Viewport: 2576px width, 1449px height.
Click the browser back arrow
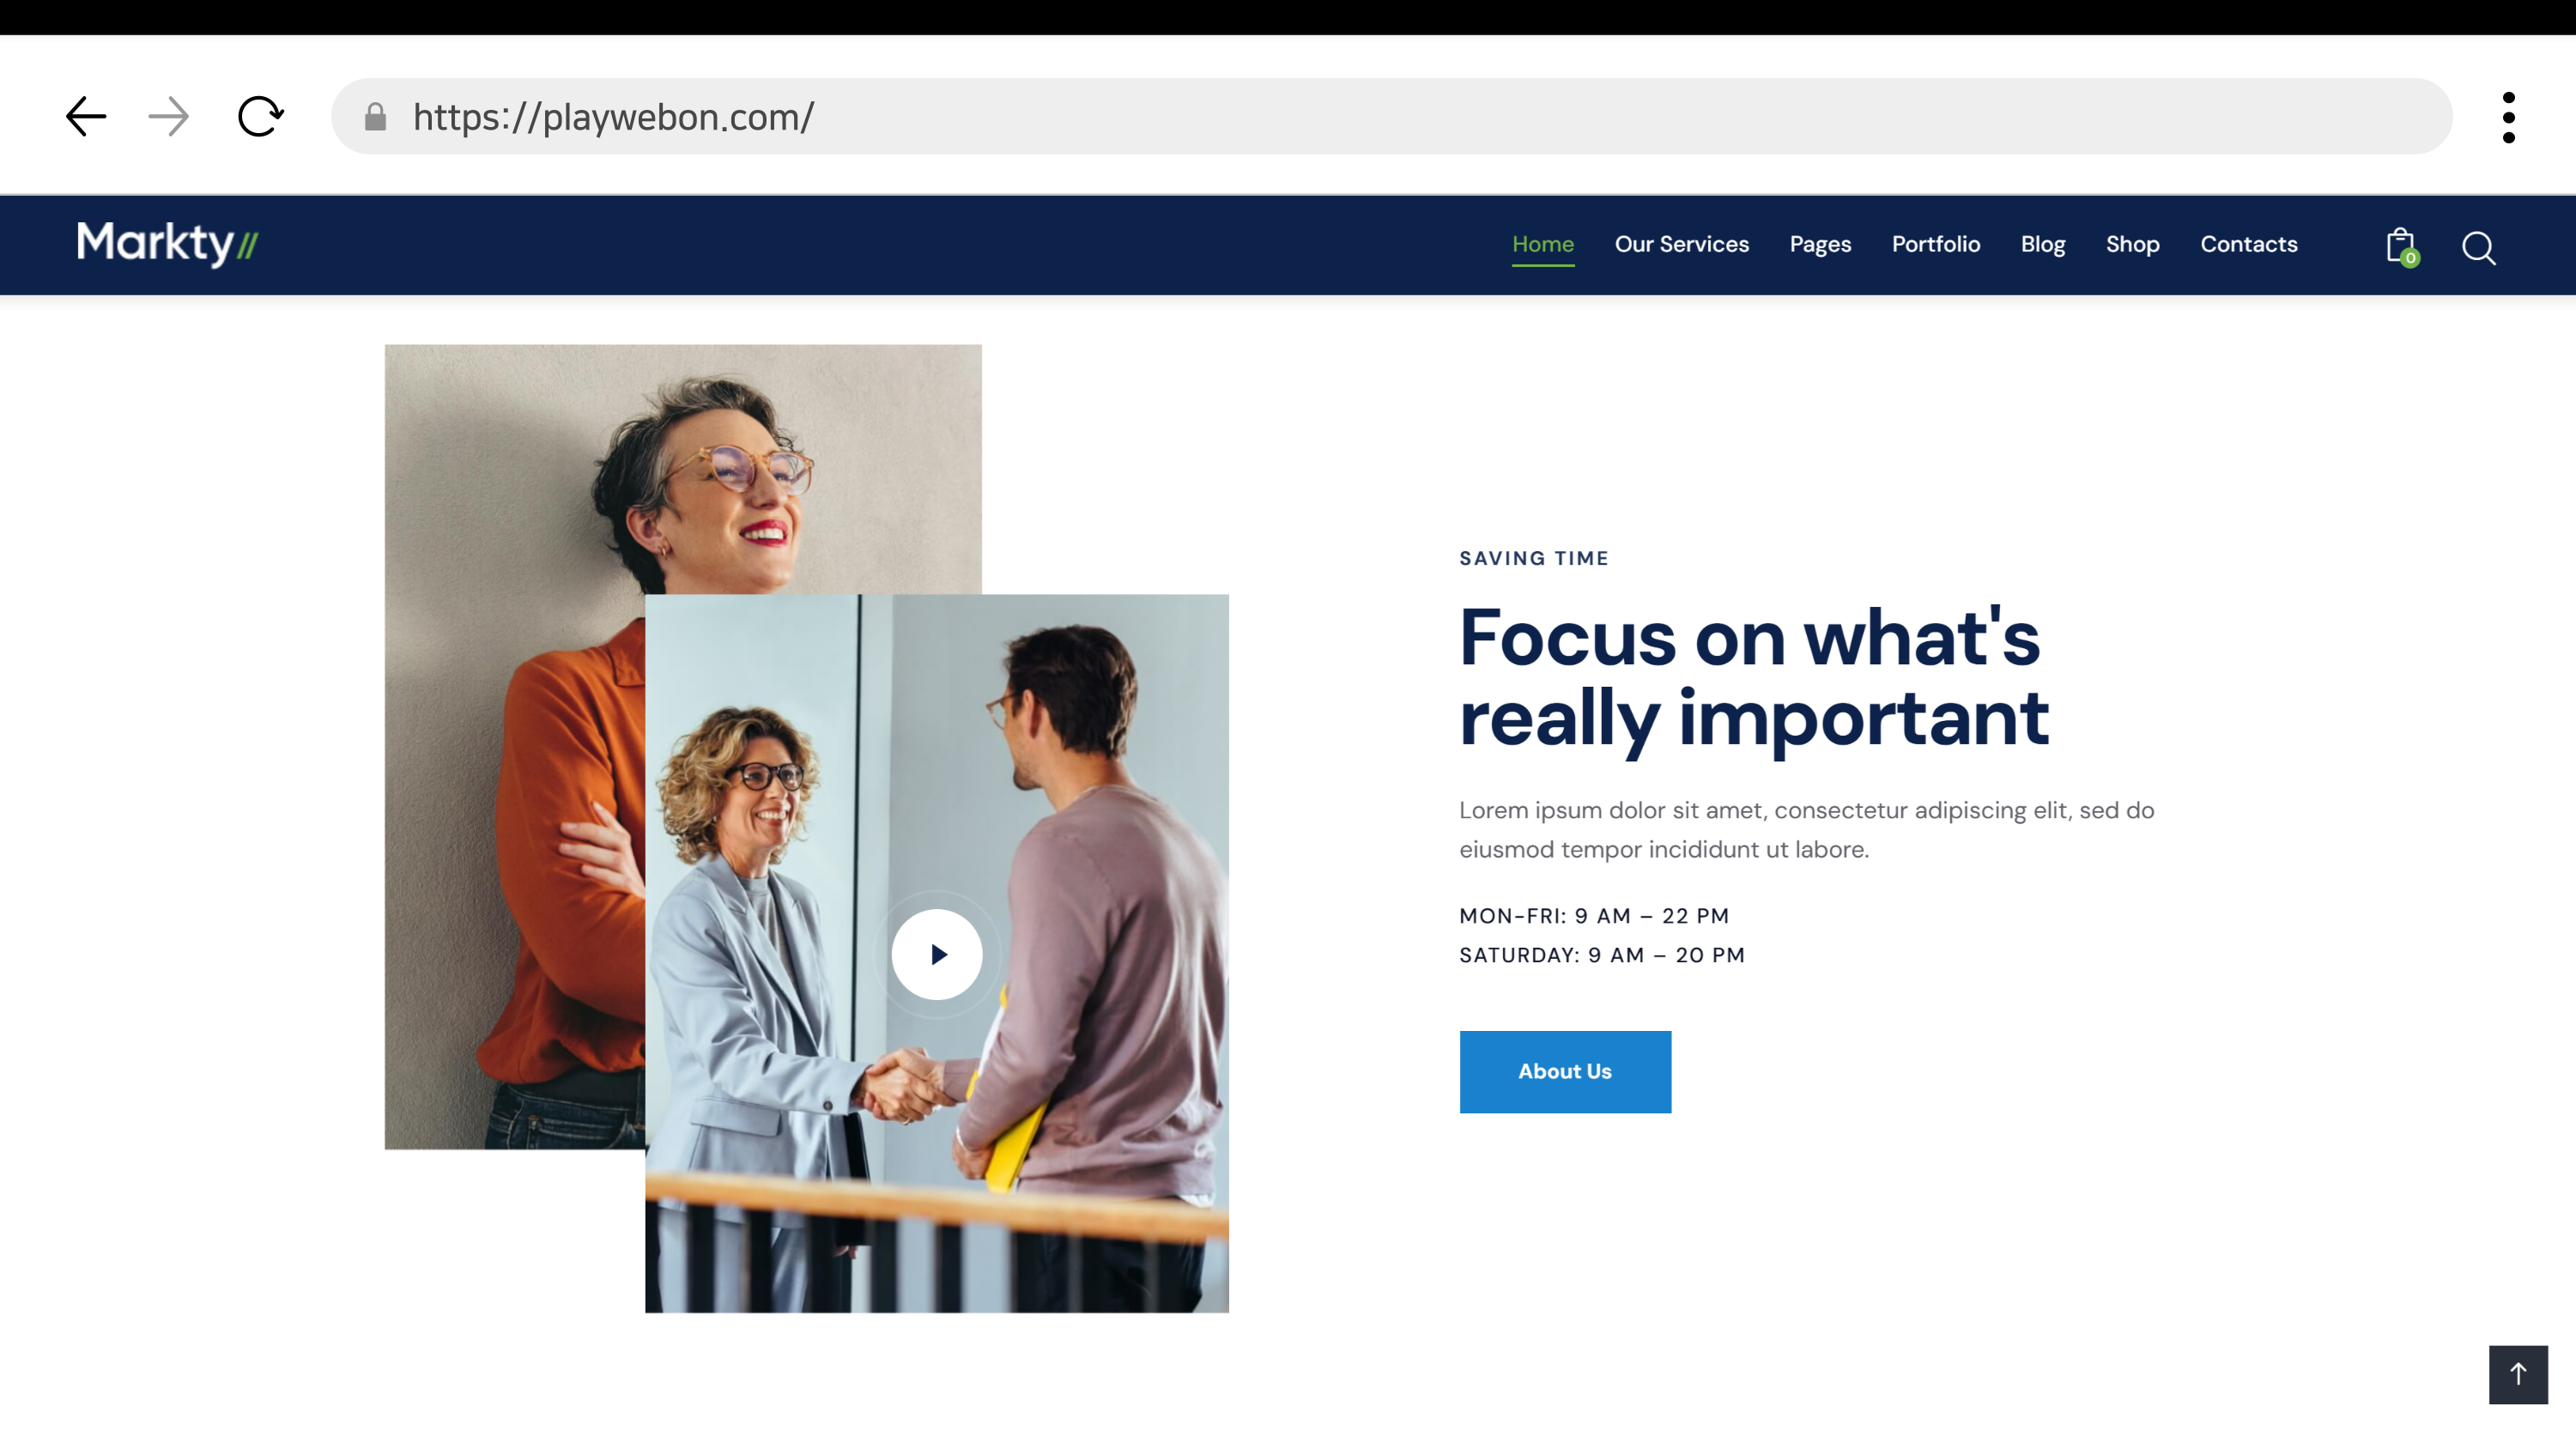click(x=86, y=116)
